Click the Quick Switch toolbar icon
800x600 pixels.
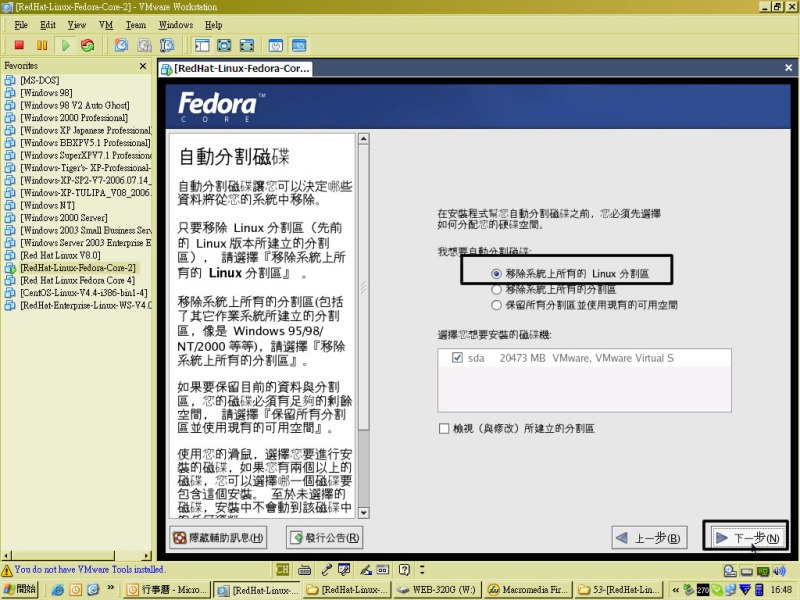246,45
